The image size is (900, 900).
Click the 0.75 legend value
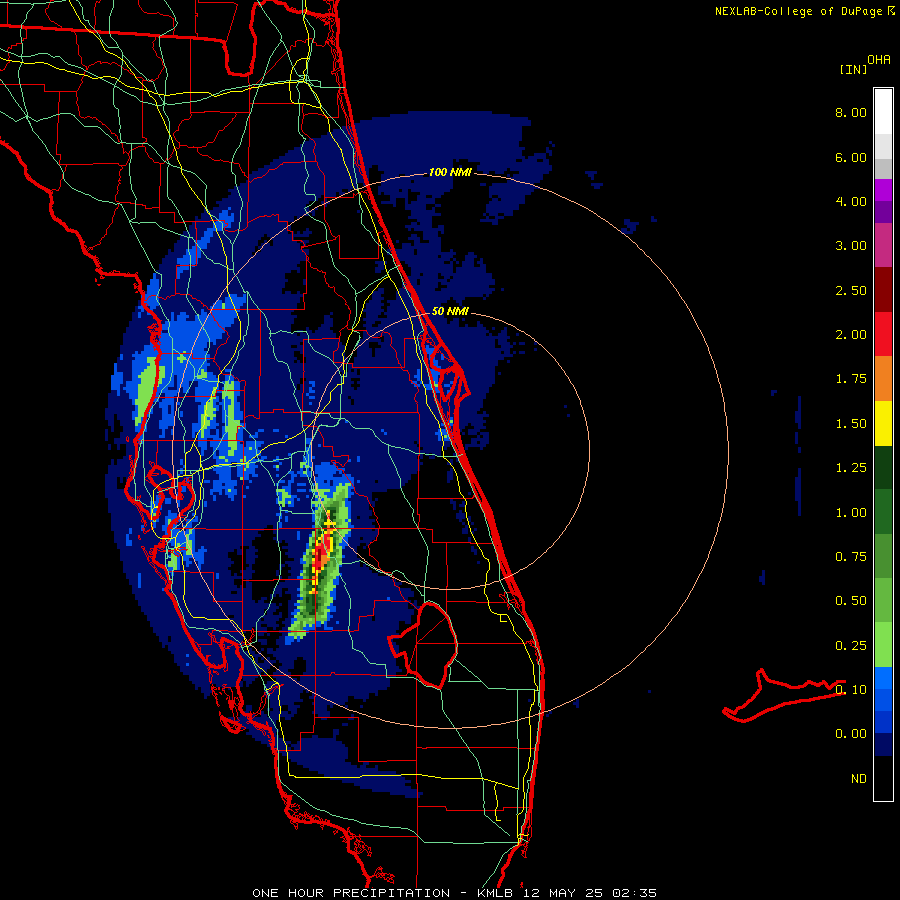pos(851,557)
